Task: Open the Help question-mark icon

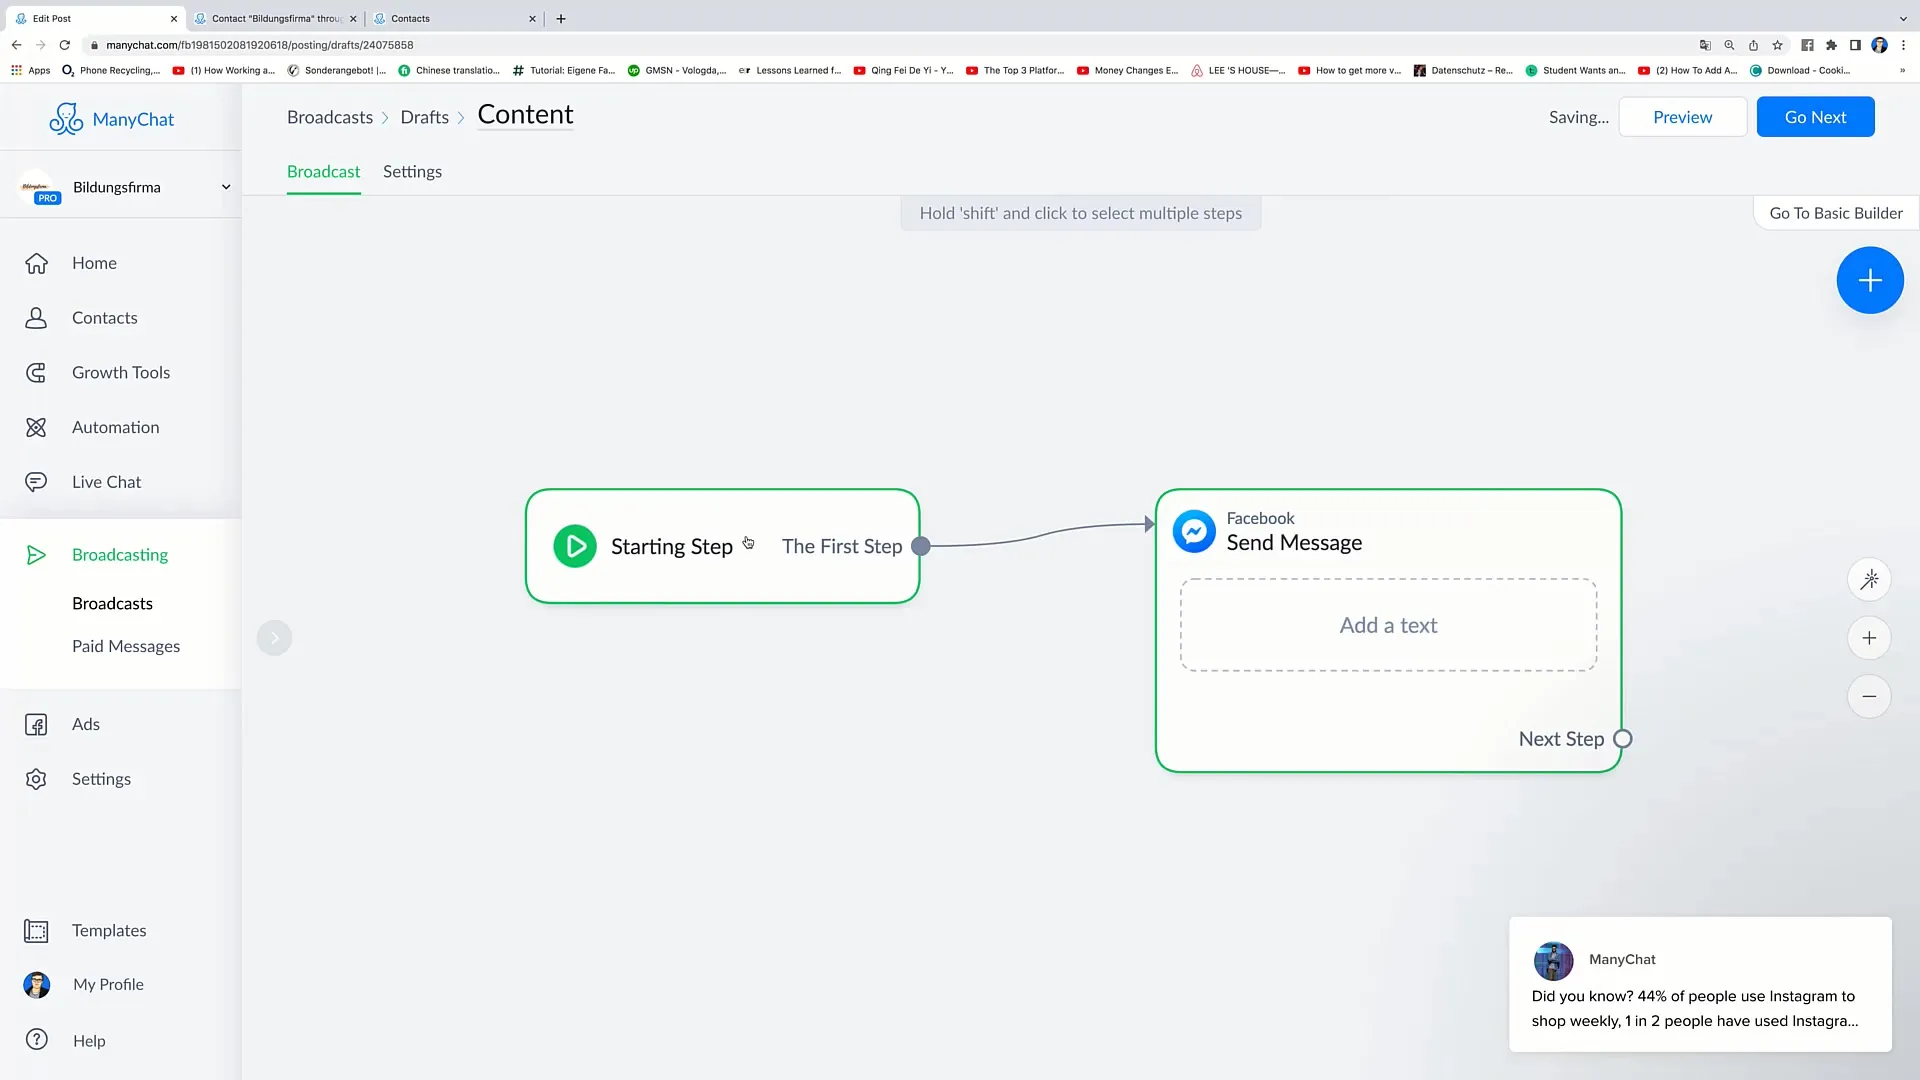Action: (37, 1040)
